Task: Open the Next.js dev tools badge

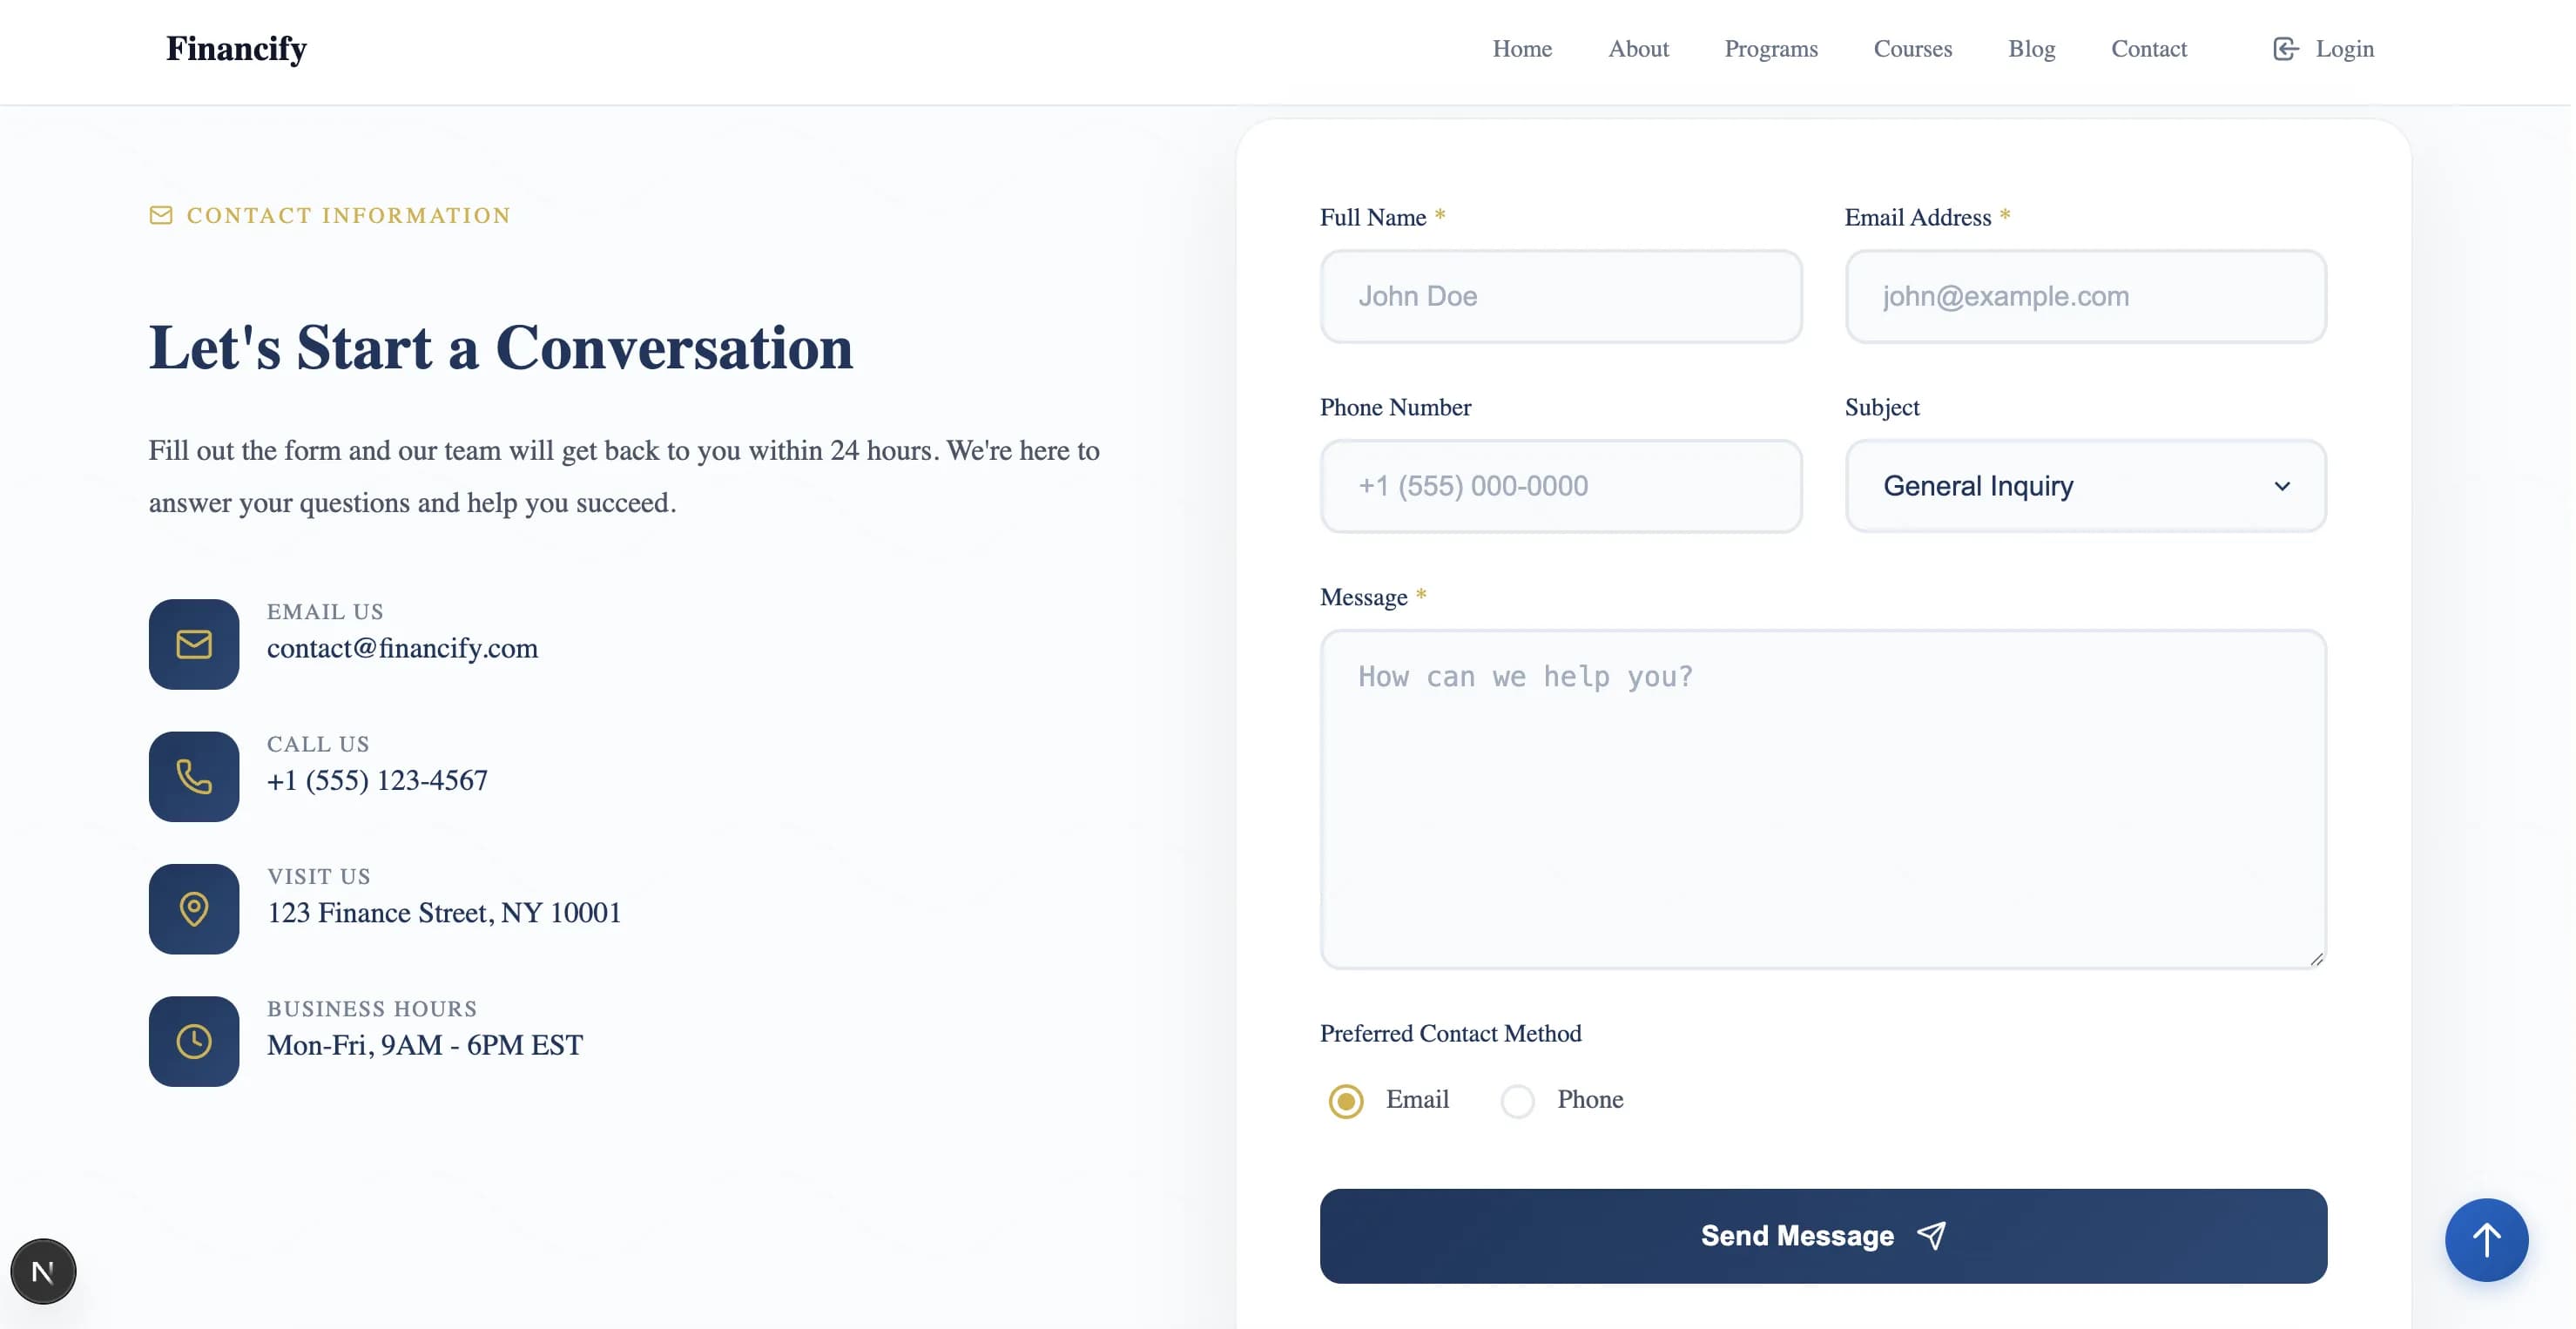Action: pyautogui.click(x=43, y=1271)
